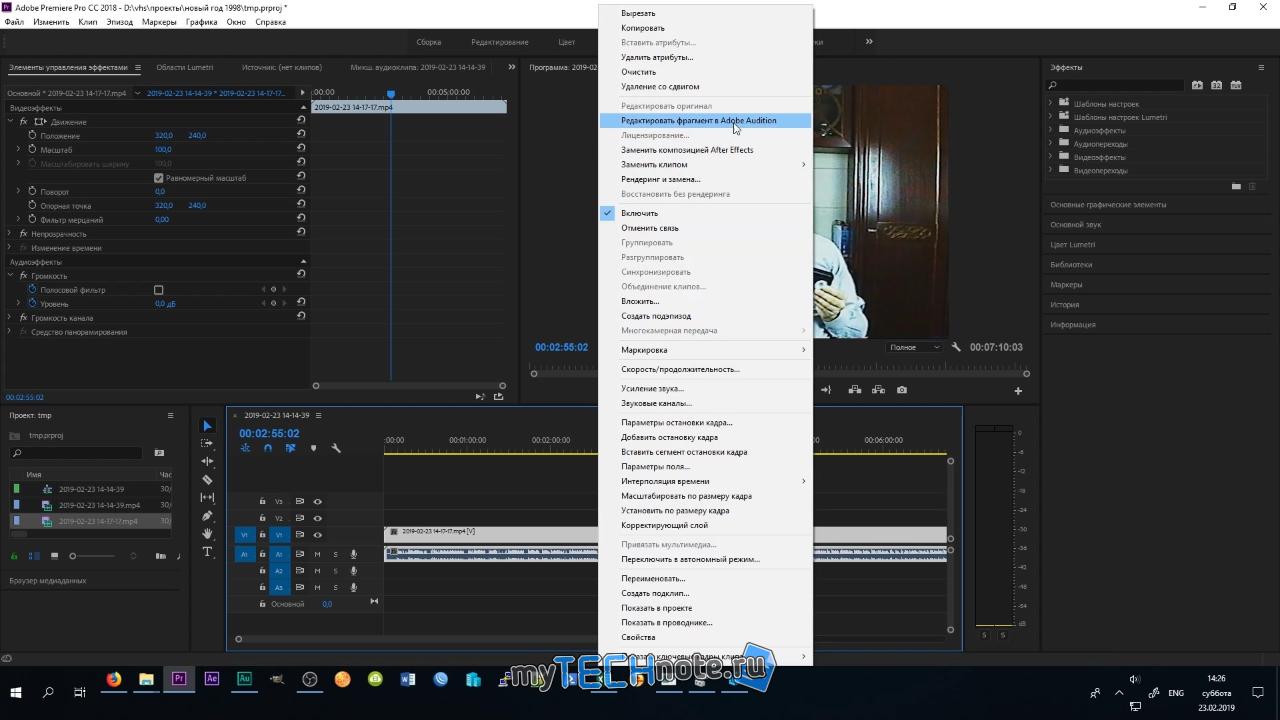Choose Редактировать фрагмент в Adobe Audition

point(705,120)
